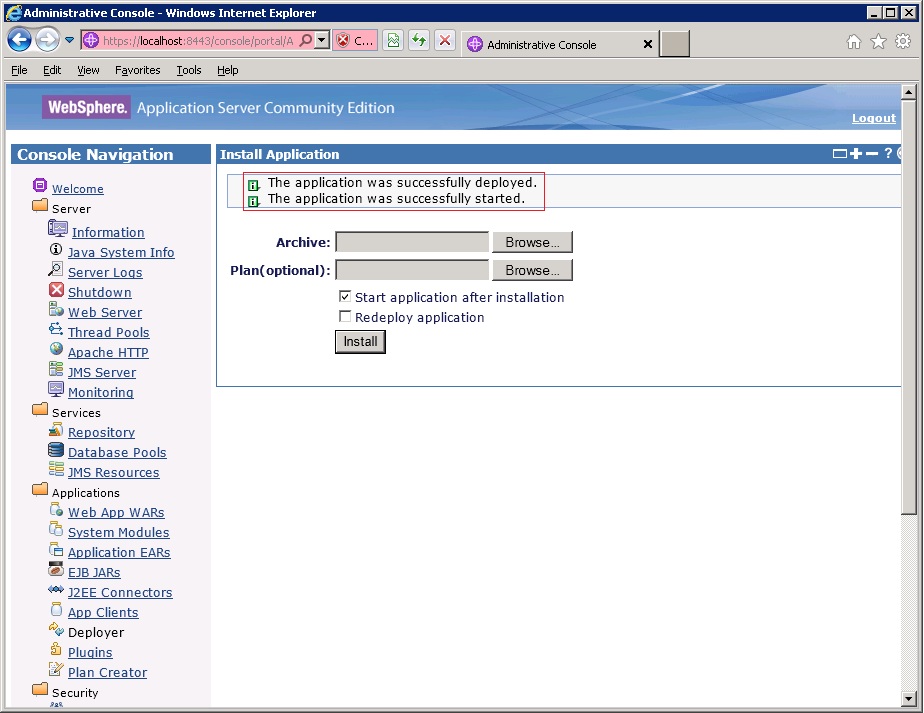Click the Monitoring icon
The width and height of the screenshot is (924, 713).
(x=56, y=389)
